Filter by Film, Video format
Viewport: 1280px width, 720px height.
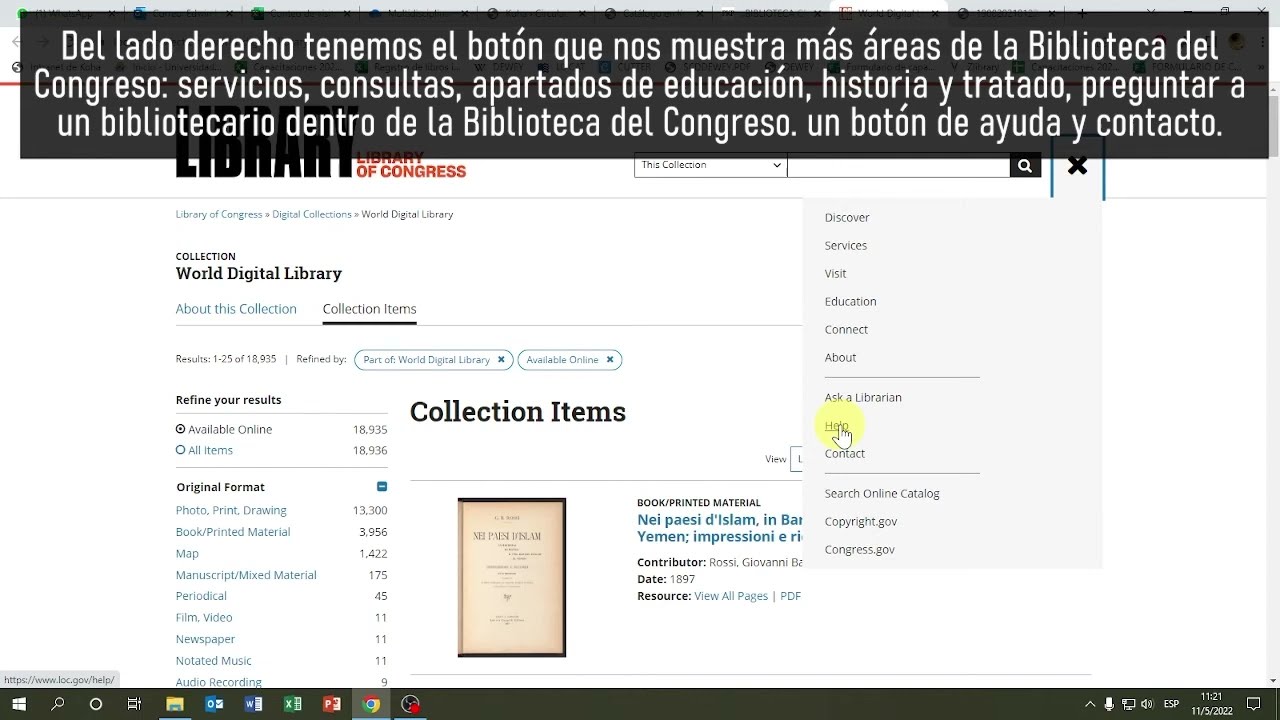click(x=204, y=617)
